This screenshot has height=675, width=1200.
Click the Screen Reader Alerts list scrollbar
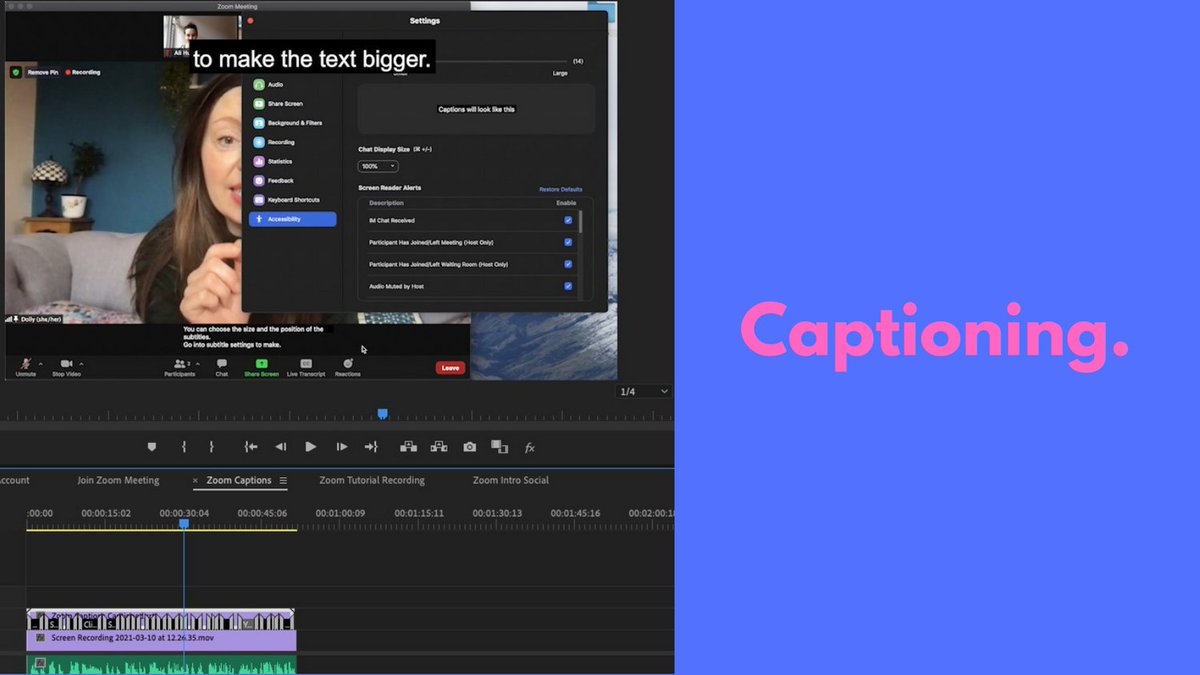[580, 222]
